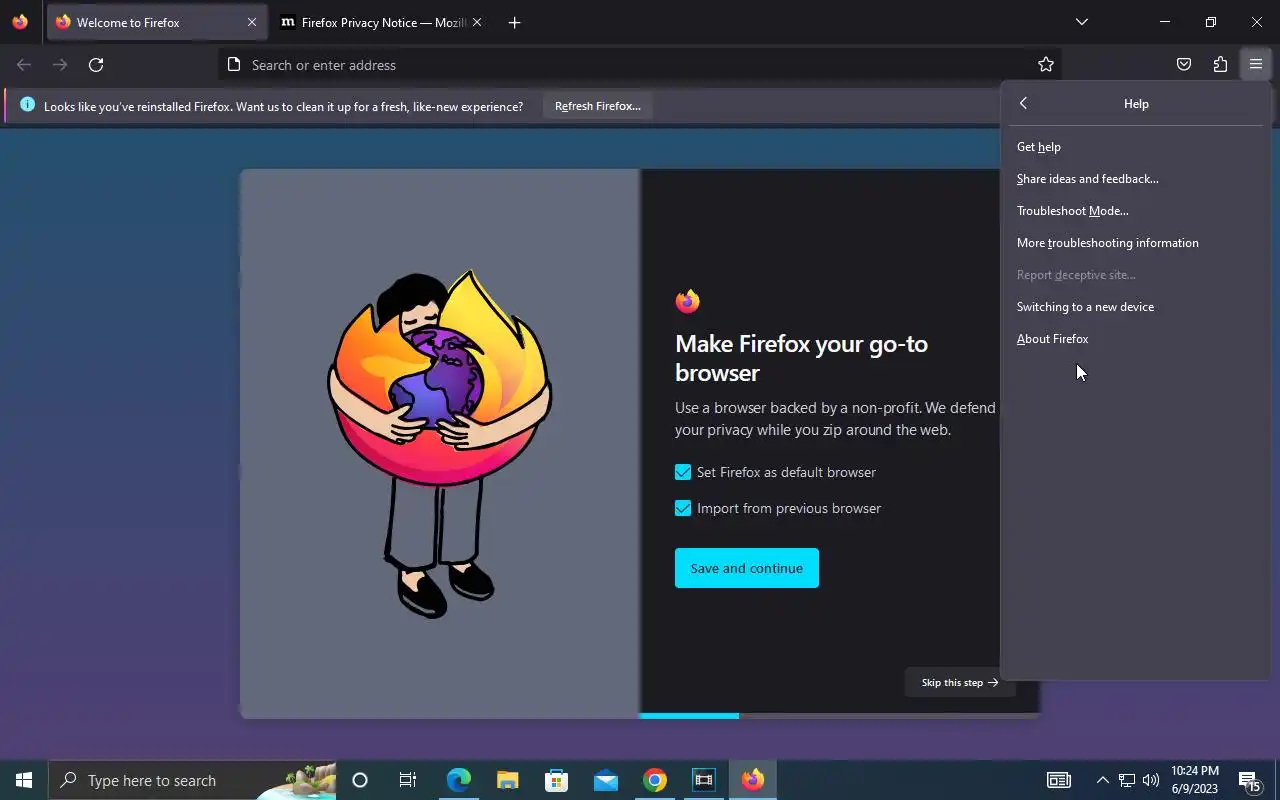Open Firefox View pinned icon at the top left
The width and height of the screenshot is (1280, 800).
[x=20, y=22]
